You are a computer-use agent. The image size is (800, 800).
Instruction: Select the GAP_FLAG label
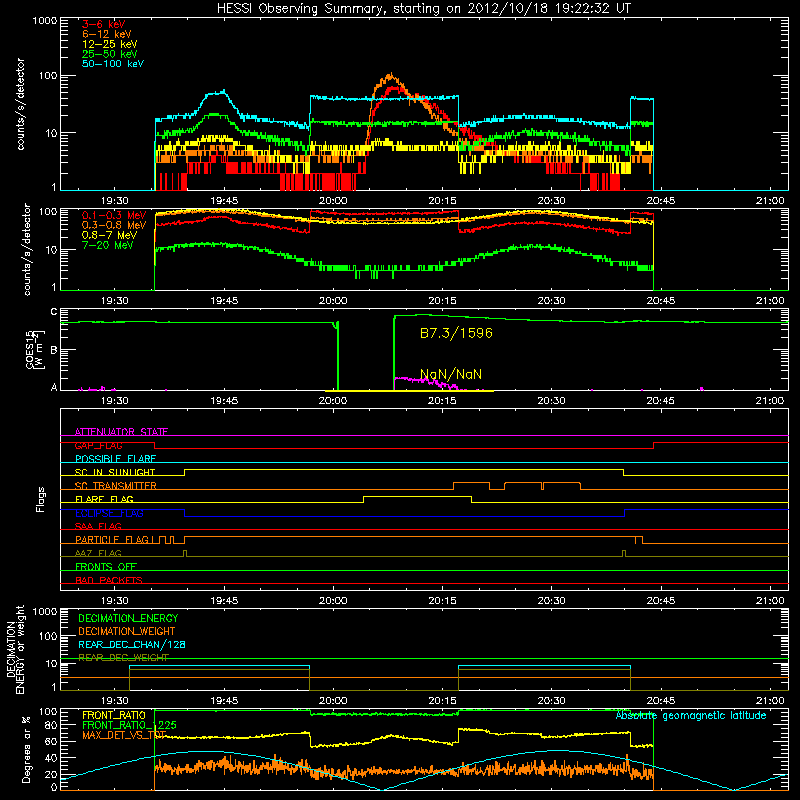98,445
